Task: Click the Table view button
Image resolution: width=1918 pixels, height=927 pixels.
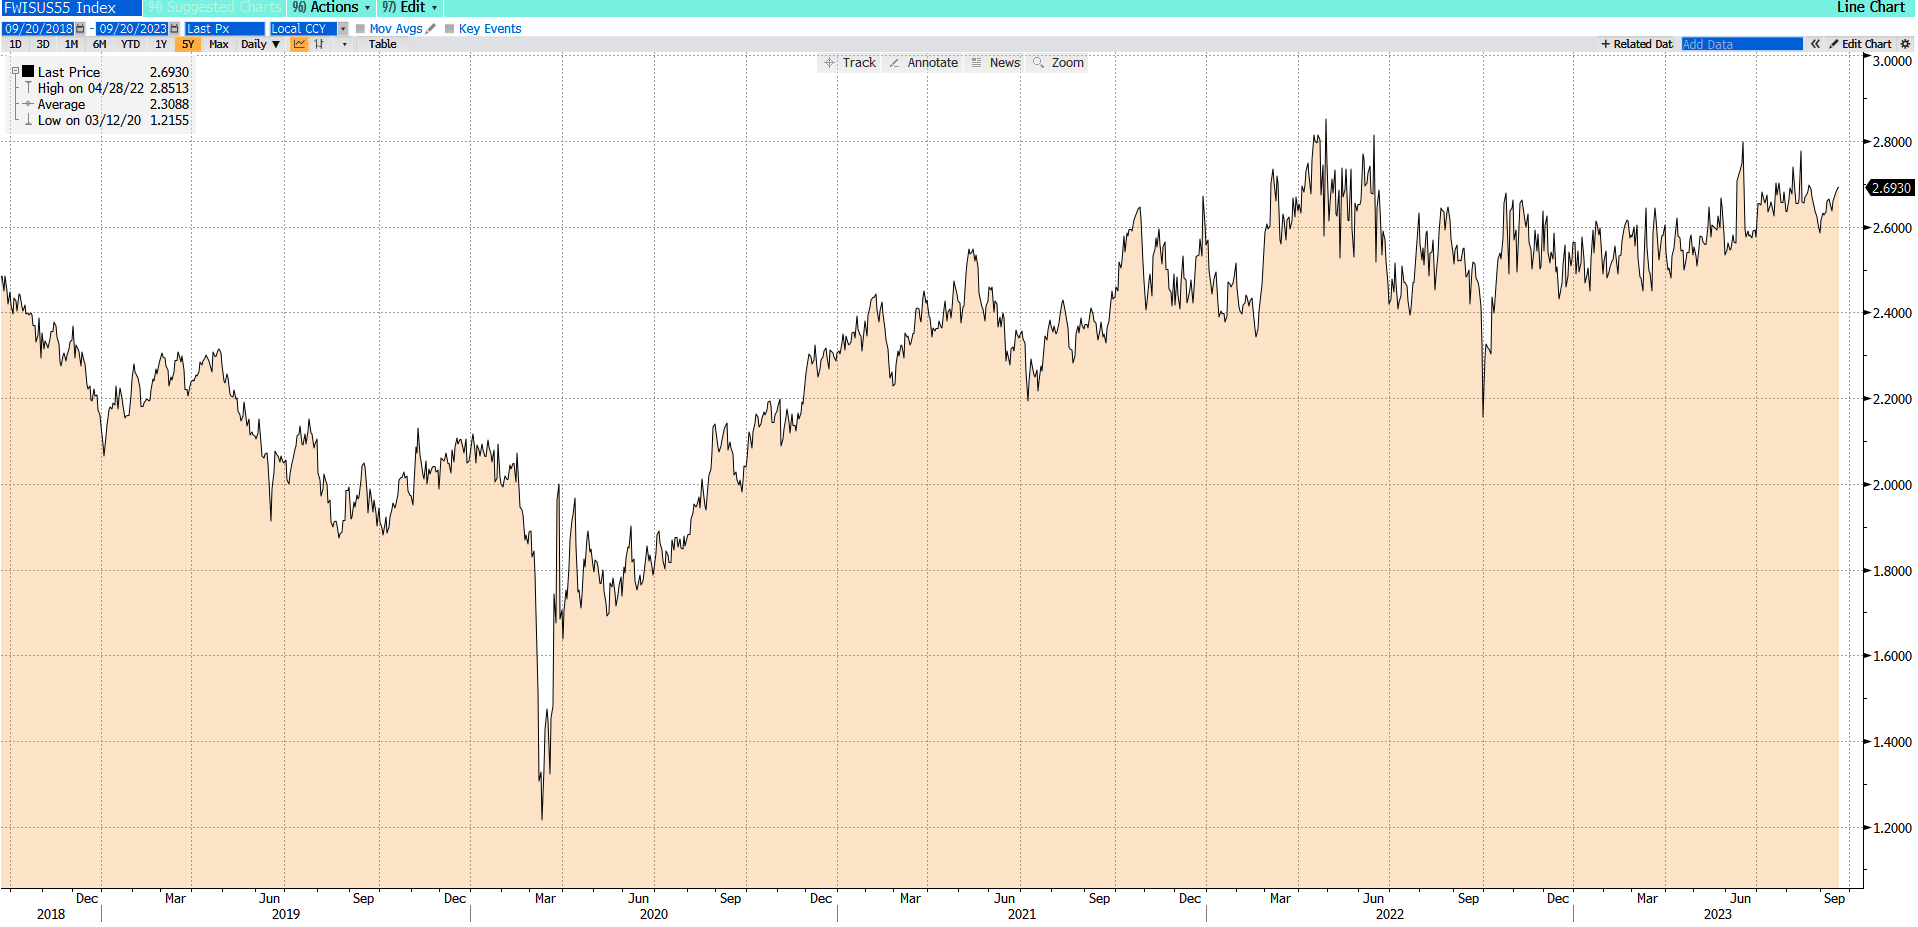Action: point(382,44)
